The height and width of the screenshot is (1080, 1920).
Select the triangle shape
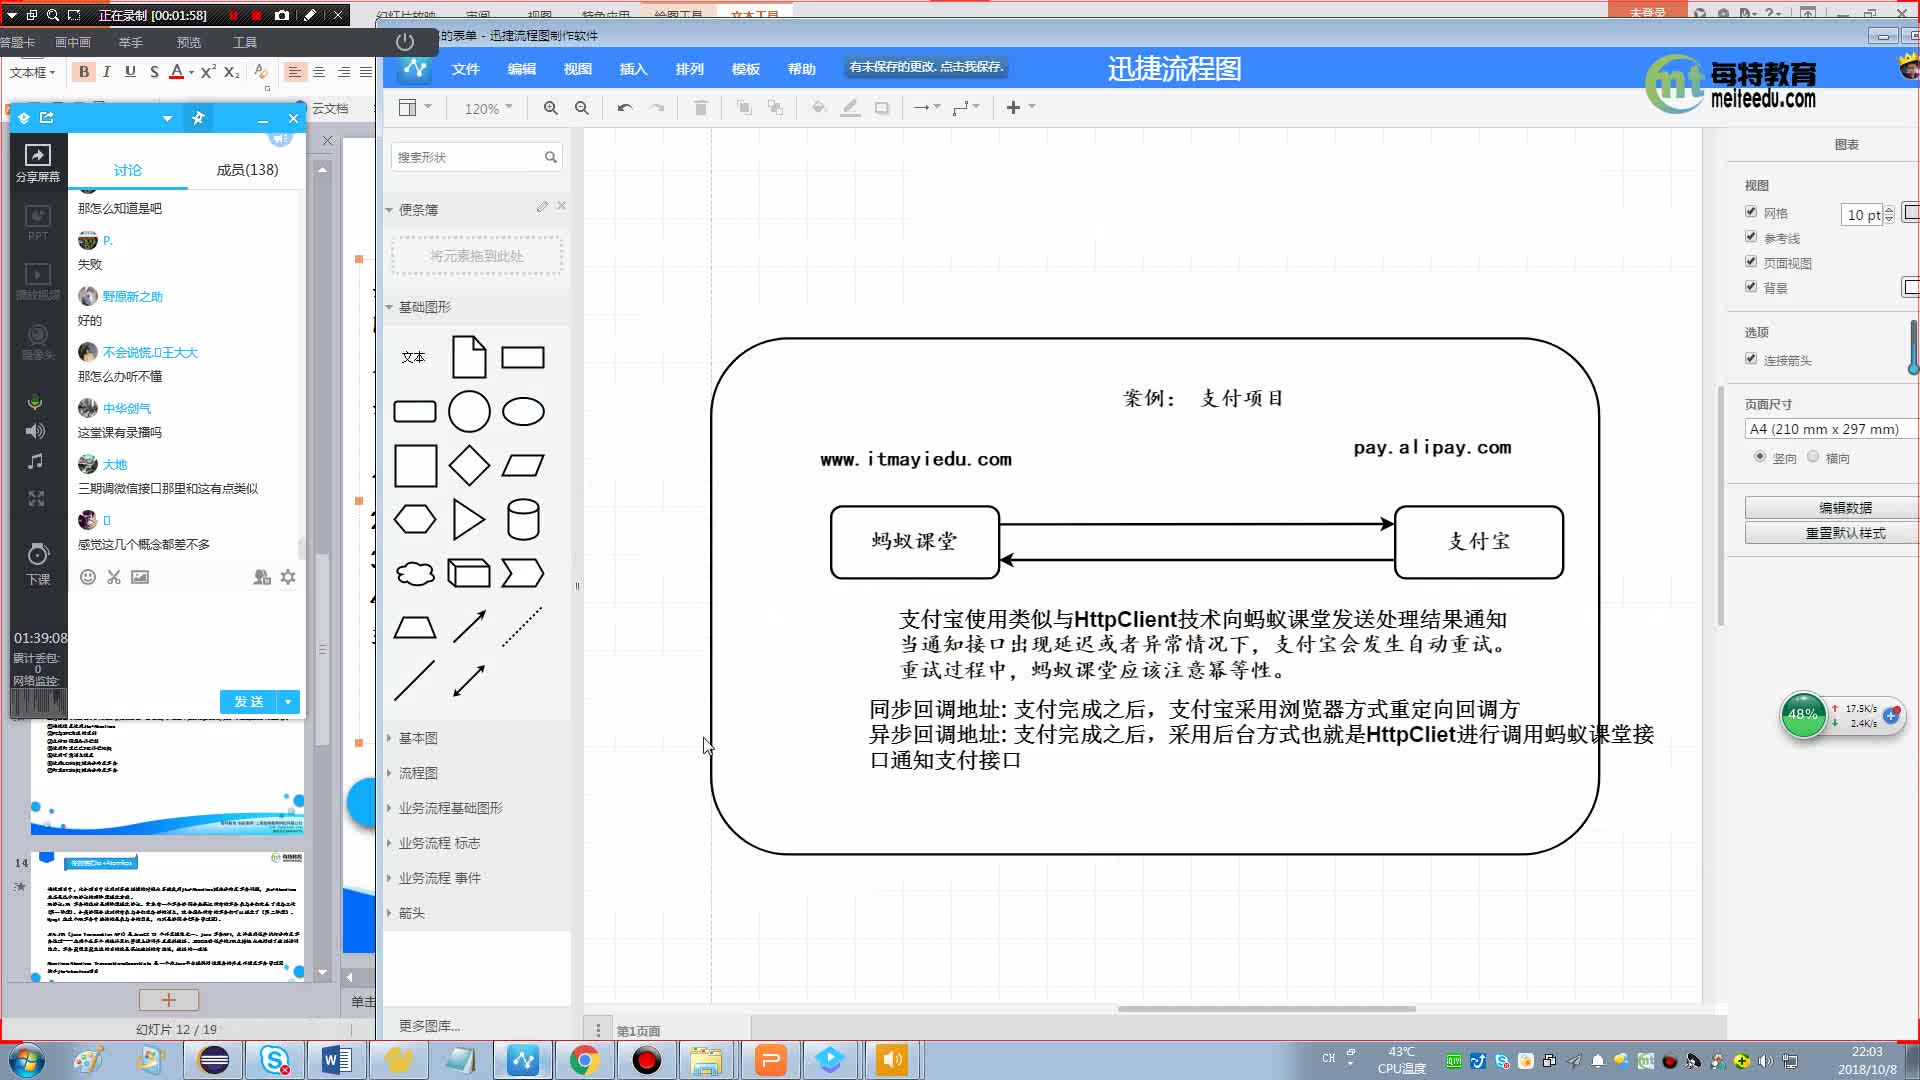pos(469,519)
